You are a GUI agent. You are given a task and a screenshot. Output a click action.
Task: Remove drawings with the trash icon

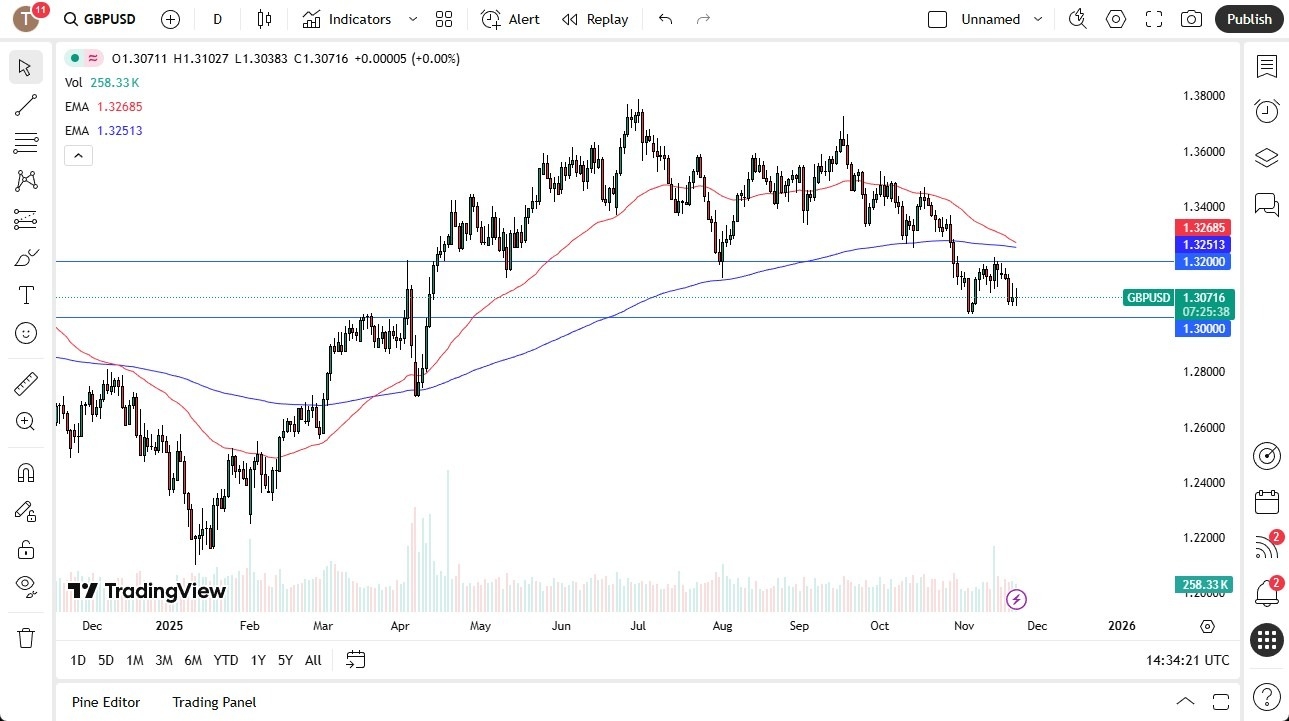26,637
